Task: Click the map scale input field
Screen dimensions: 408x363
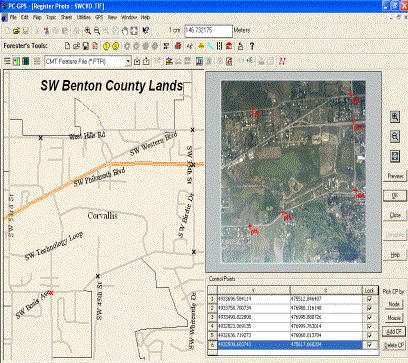Action: [x=208, y=31]
